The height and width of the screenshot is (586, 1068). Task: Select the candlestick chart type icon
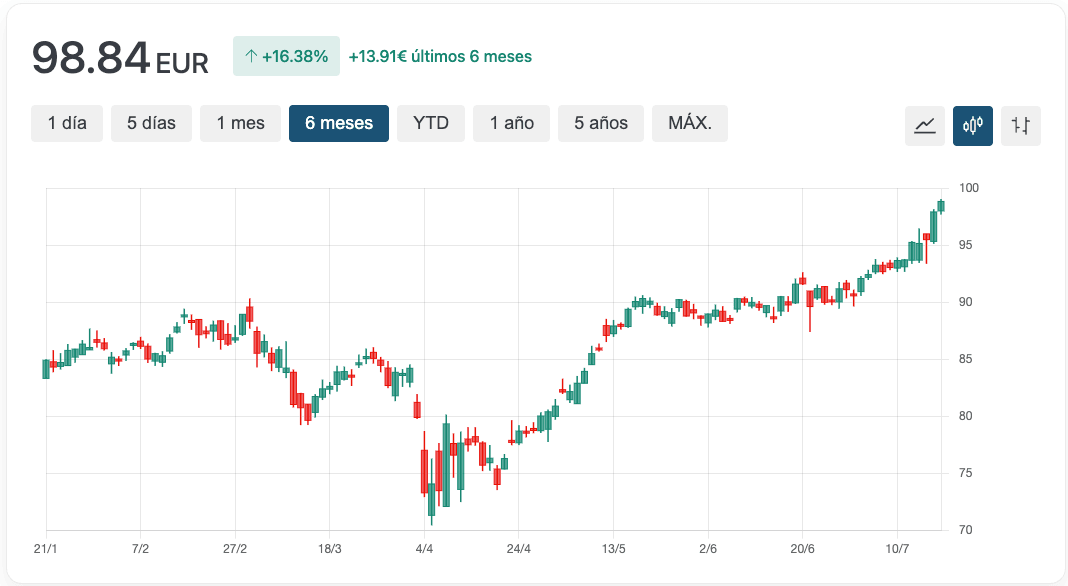973,126
